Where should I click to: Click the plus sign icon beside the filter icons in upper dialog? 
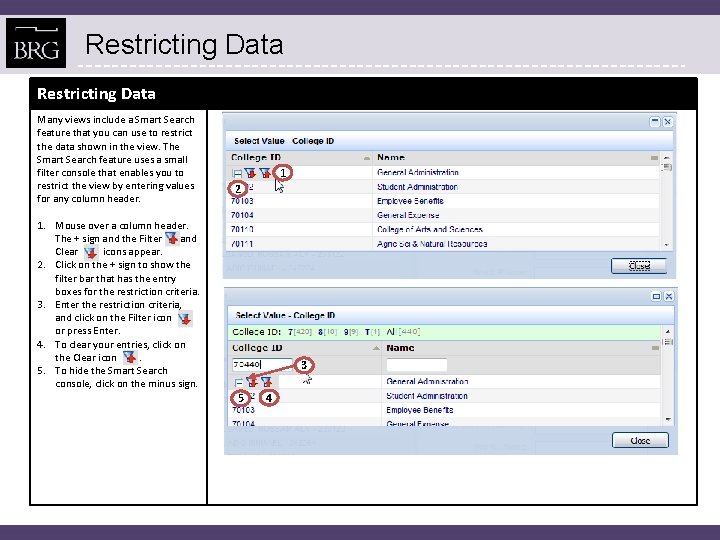(237, 174)
